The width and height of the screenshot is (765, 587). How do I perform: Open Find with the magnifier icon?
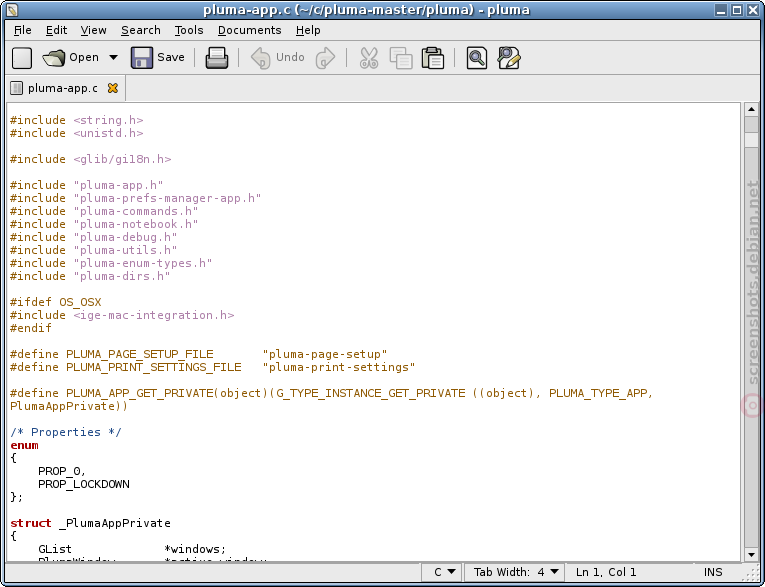tap(477, 58)
